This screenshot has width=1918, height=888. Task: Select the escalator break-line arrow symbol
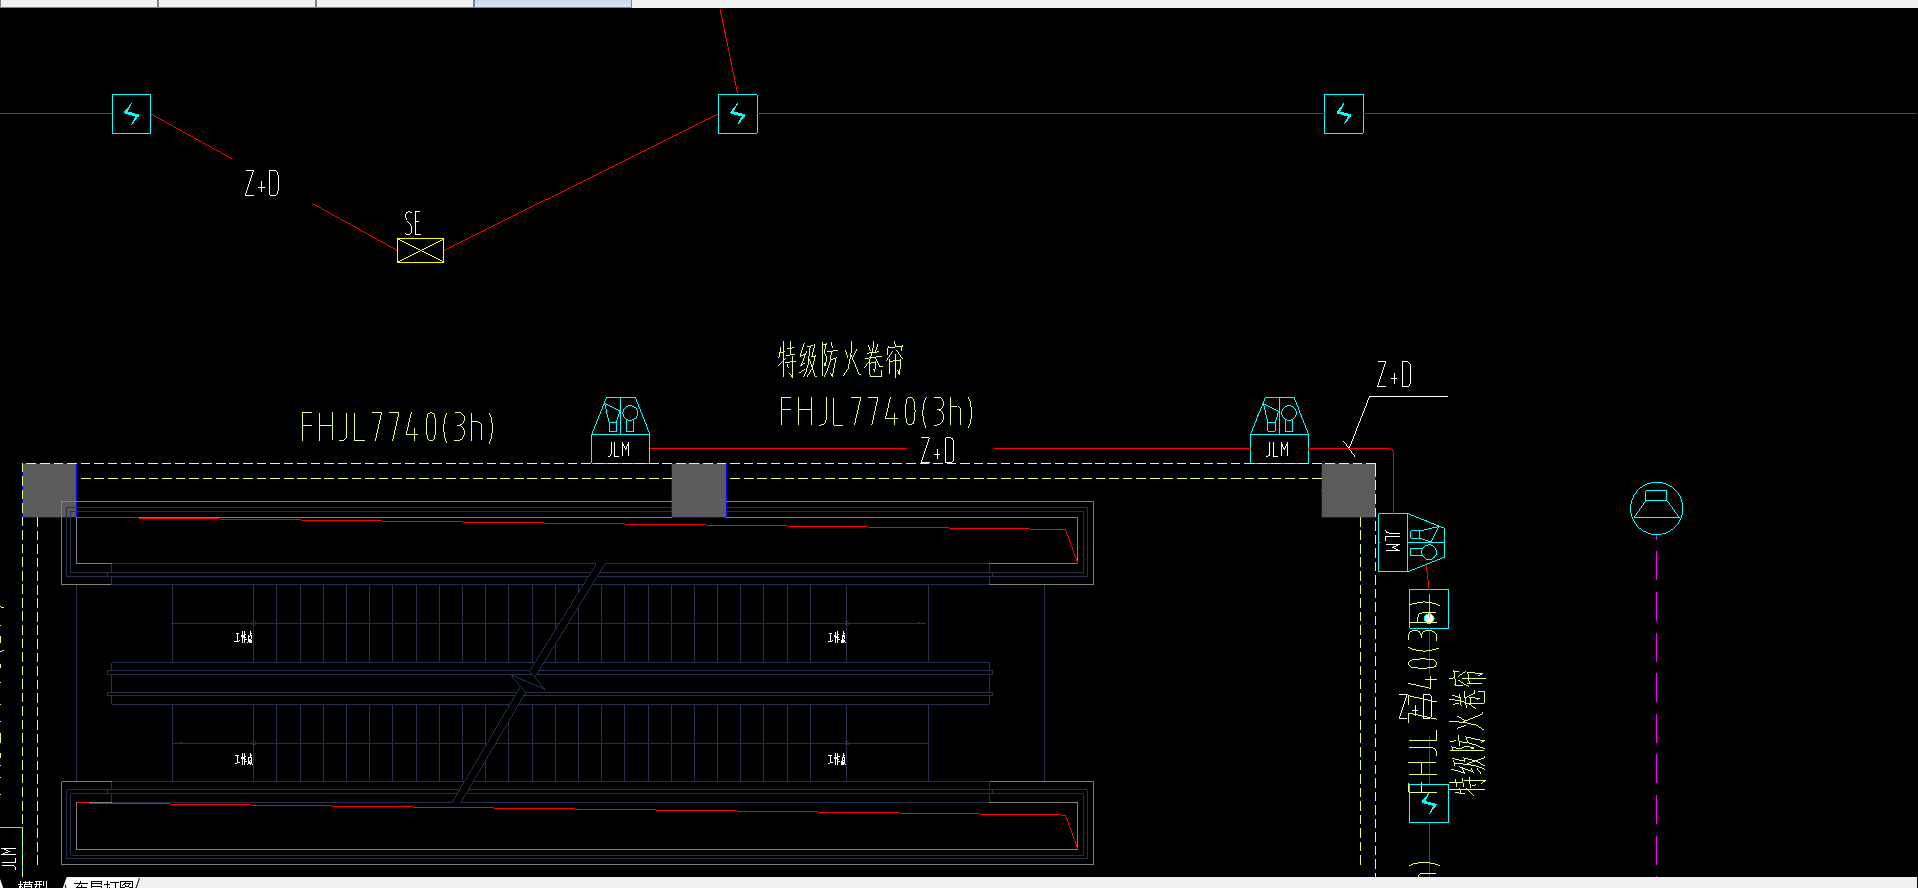click(529, 682)
